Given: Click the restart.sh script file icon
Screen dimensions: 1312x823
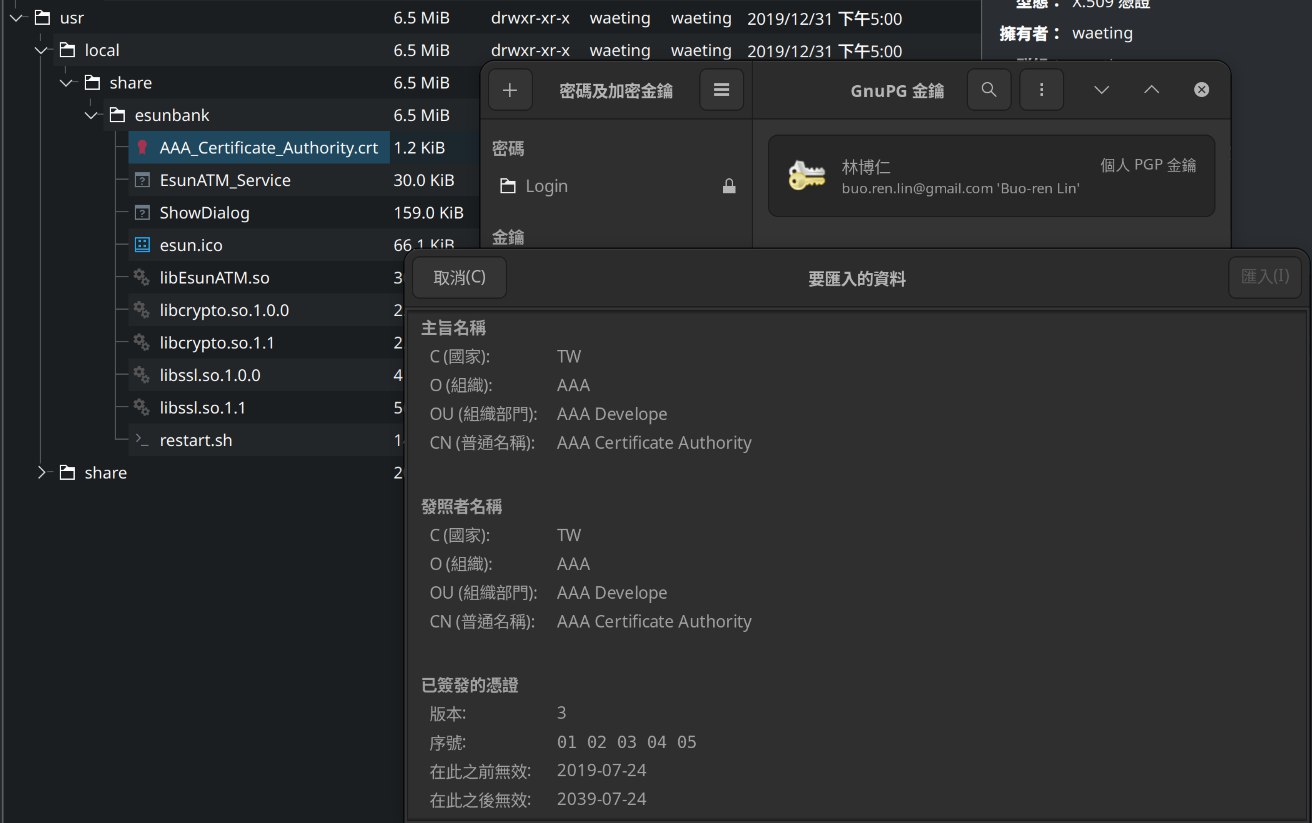Looking at the screenshot, I should [142, 440].
